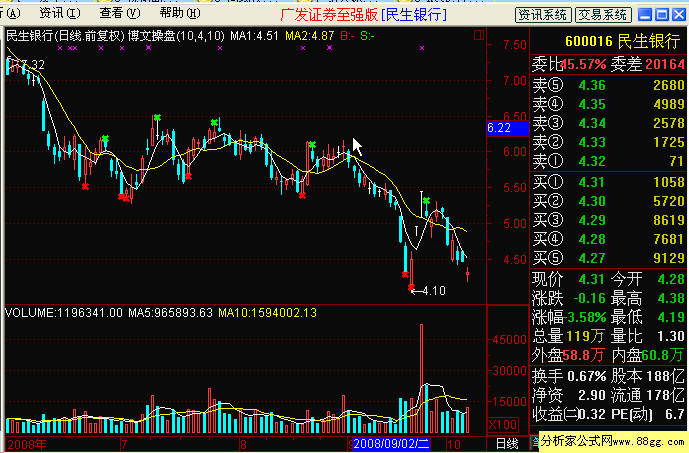Click the 交易系统 button
The height and width of the screenshot is (453, 689).
tap(603, 15)
